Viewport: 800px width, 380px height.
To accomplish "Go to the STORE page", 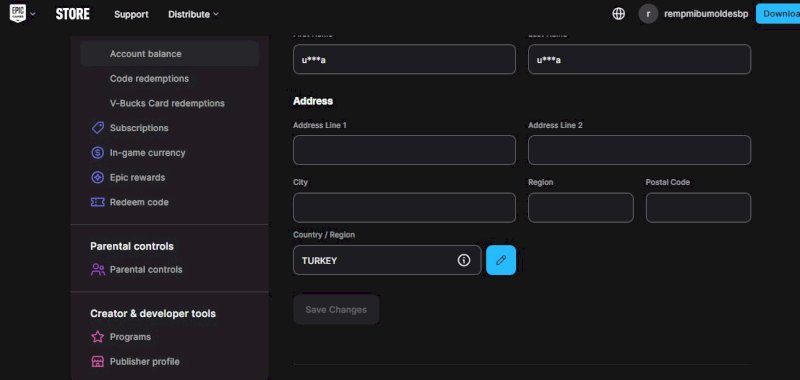I will pyautogui.click(x=72, y=14).
